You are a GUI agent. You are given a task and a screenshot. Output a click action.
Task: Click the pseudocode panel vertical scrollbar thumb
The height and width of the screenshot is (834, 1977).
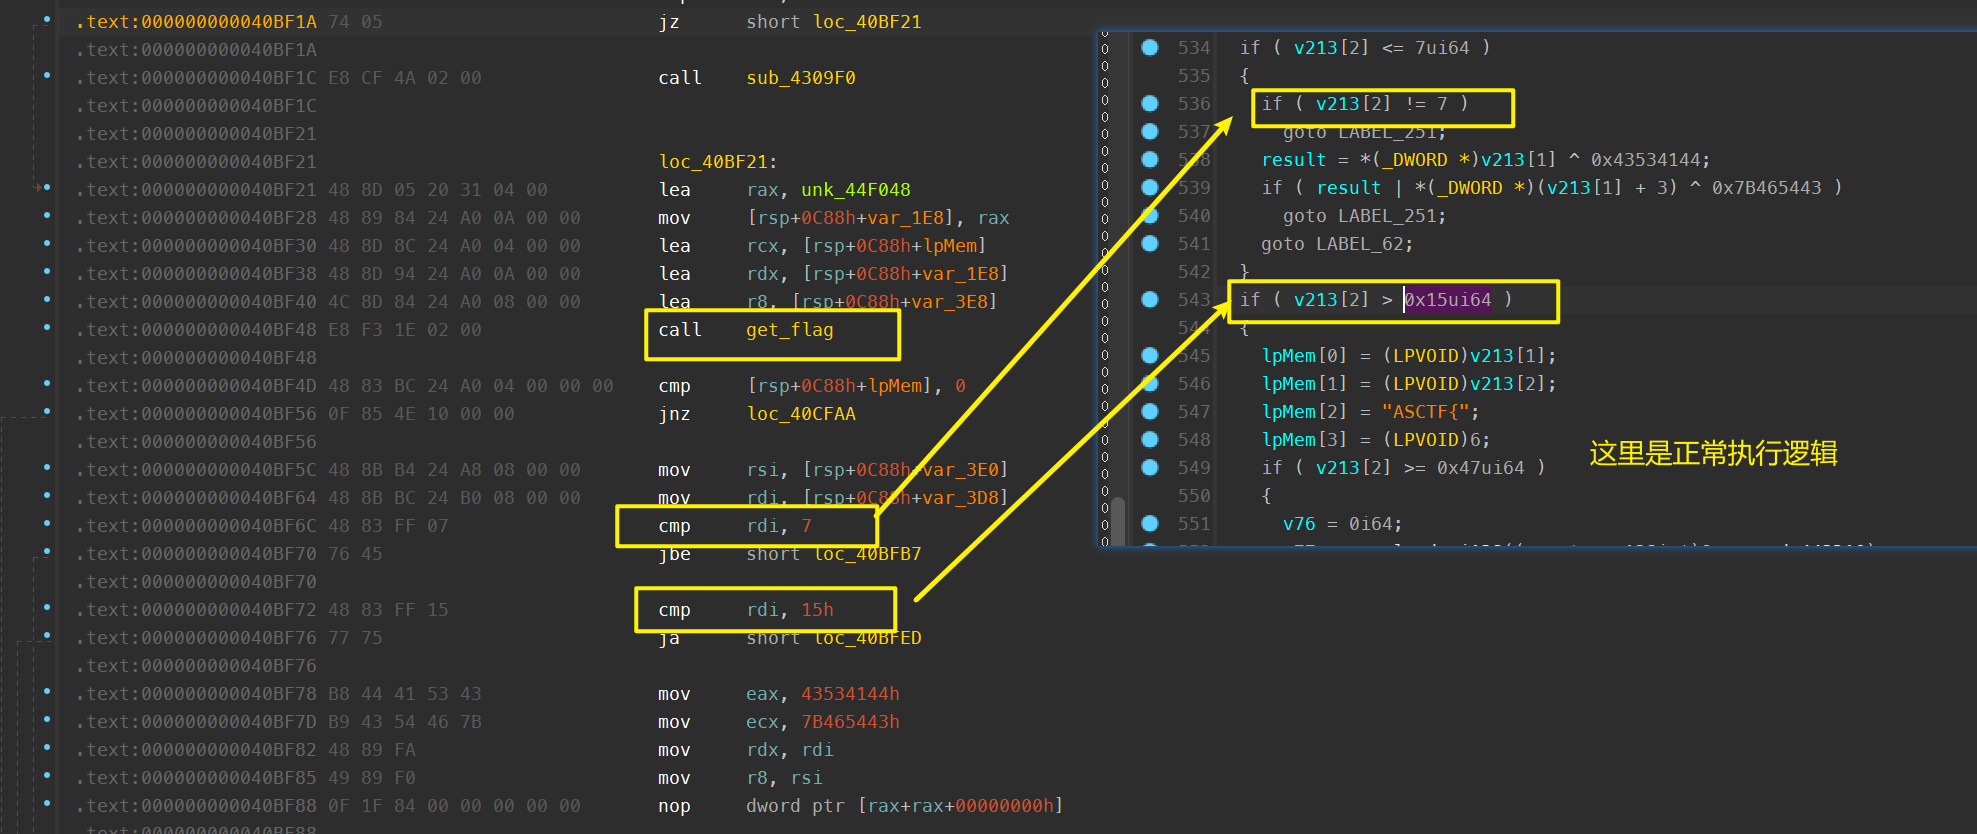[x=1118, y=520]
